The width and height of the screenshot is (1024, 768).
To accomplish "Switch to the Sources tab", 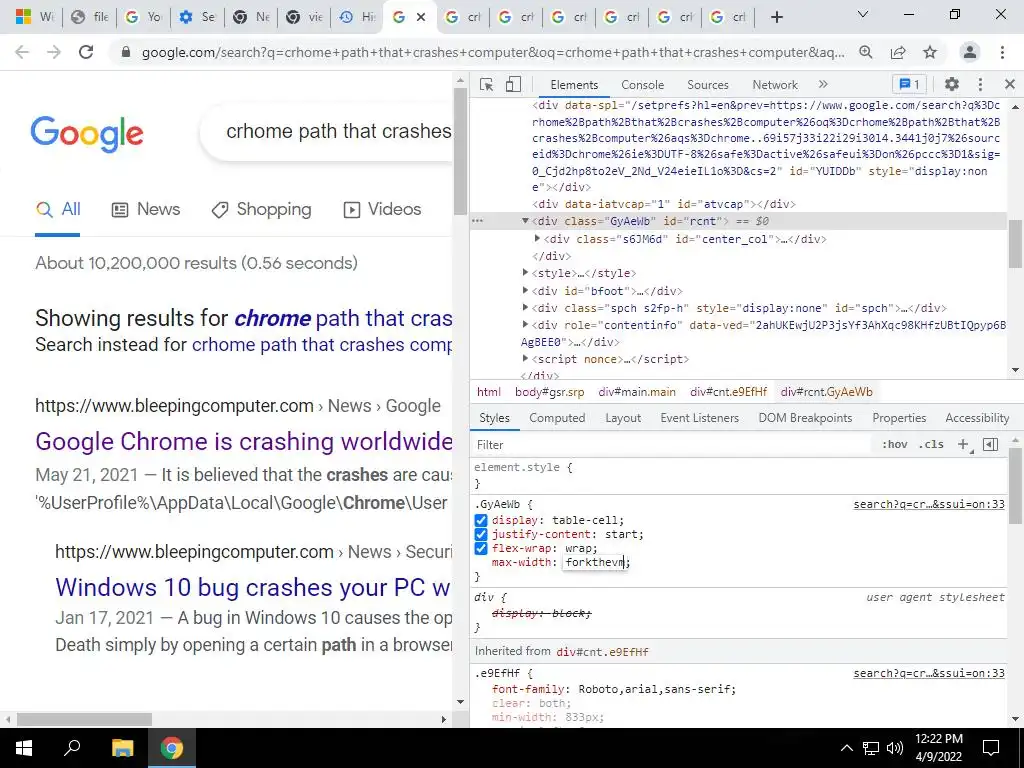I will pyautogui.click(x=707, y=85).
